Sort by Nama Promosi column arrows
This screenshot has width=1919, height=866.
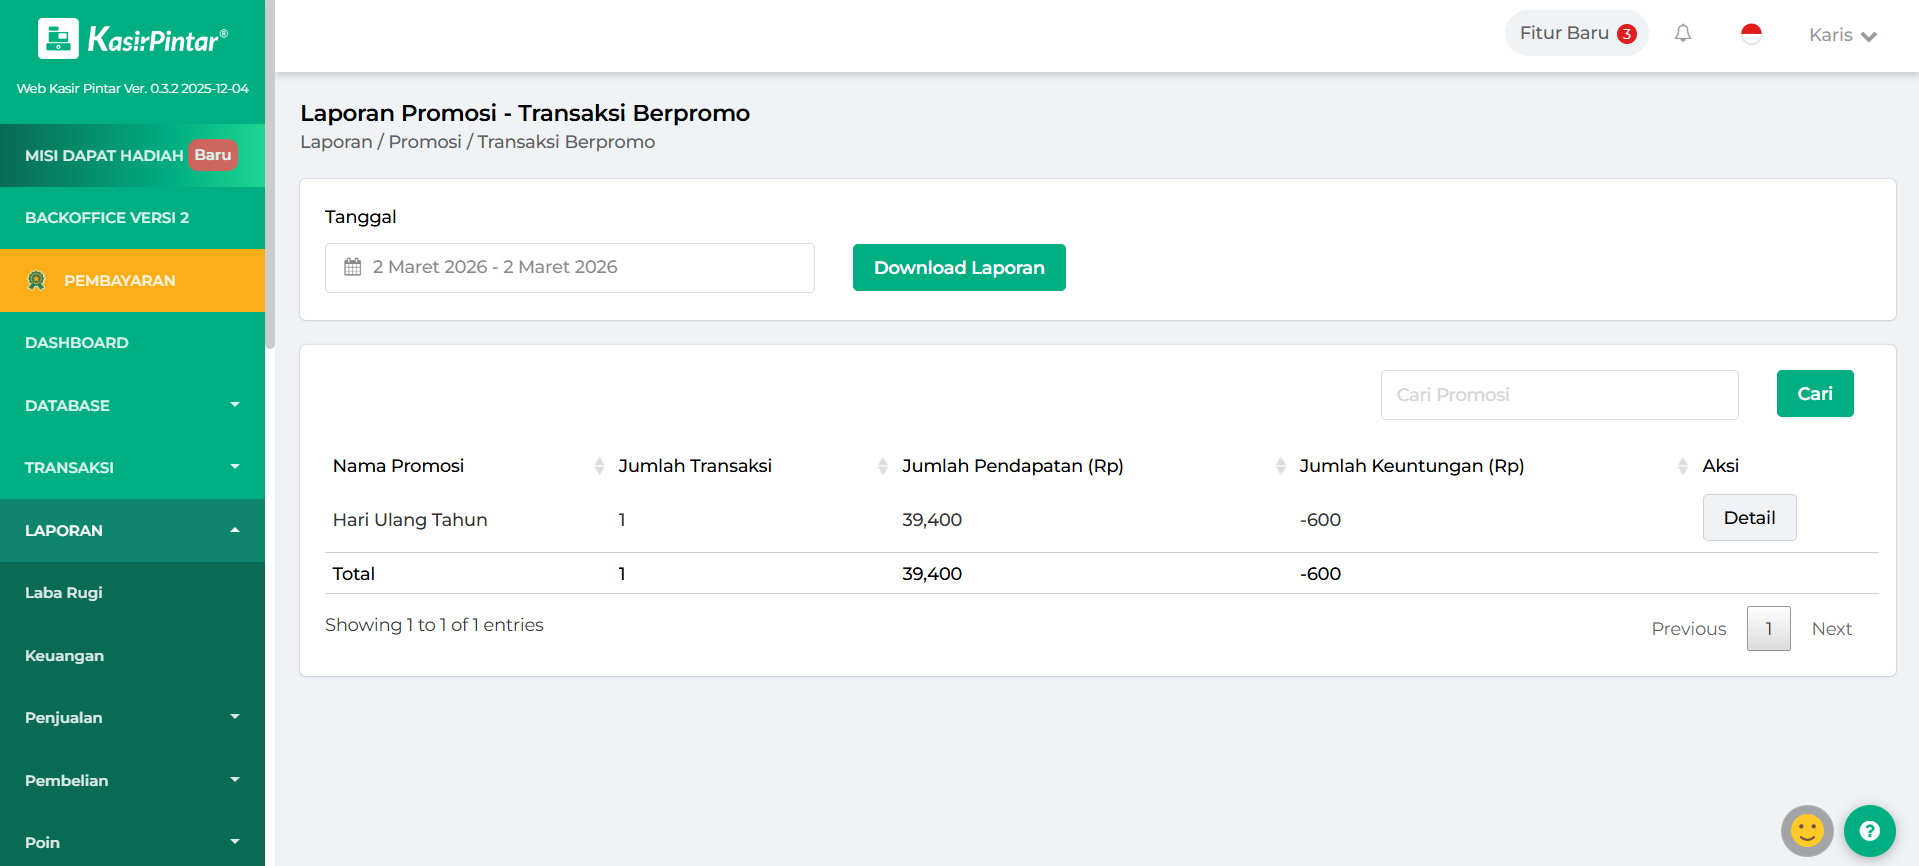tap(599, 466)
